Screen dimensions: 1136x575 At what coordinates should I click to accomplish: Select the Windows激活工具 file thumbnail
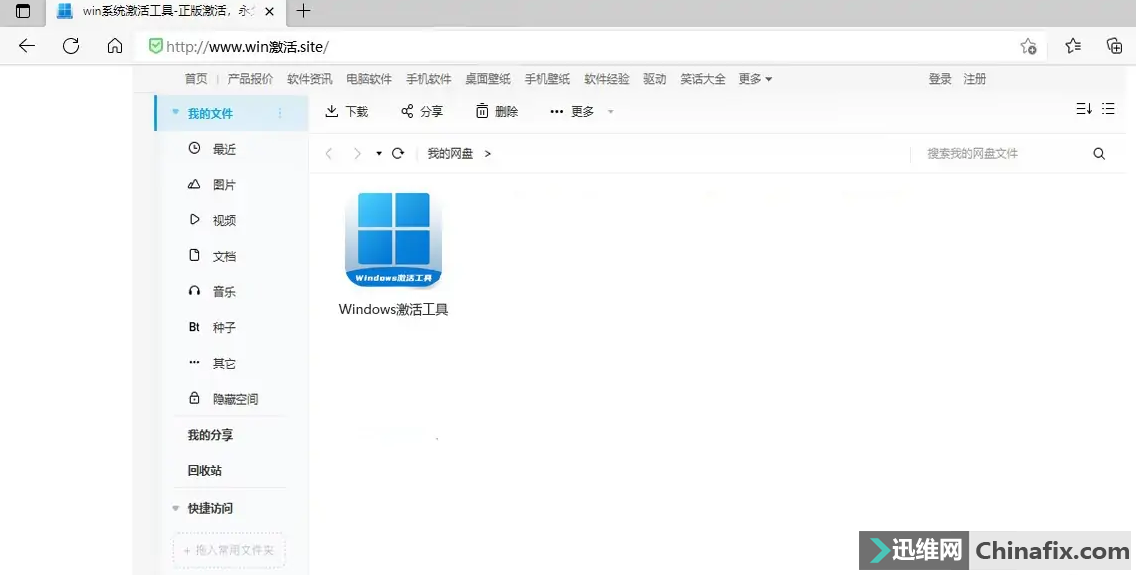[x=393, y=240]
